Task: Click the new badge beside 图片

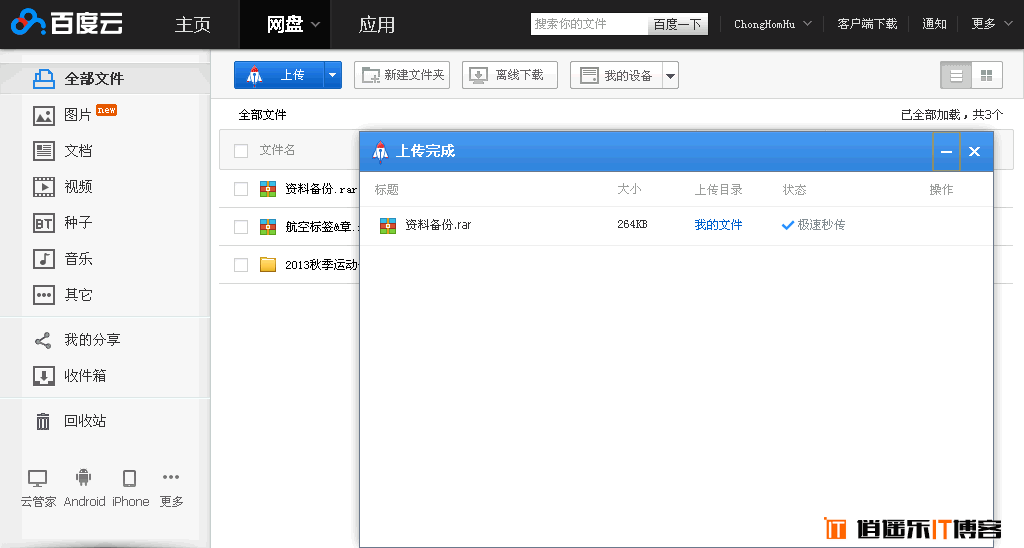Action: click(106, 110)
